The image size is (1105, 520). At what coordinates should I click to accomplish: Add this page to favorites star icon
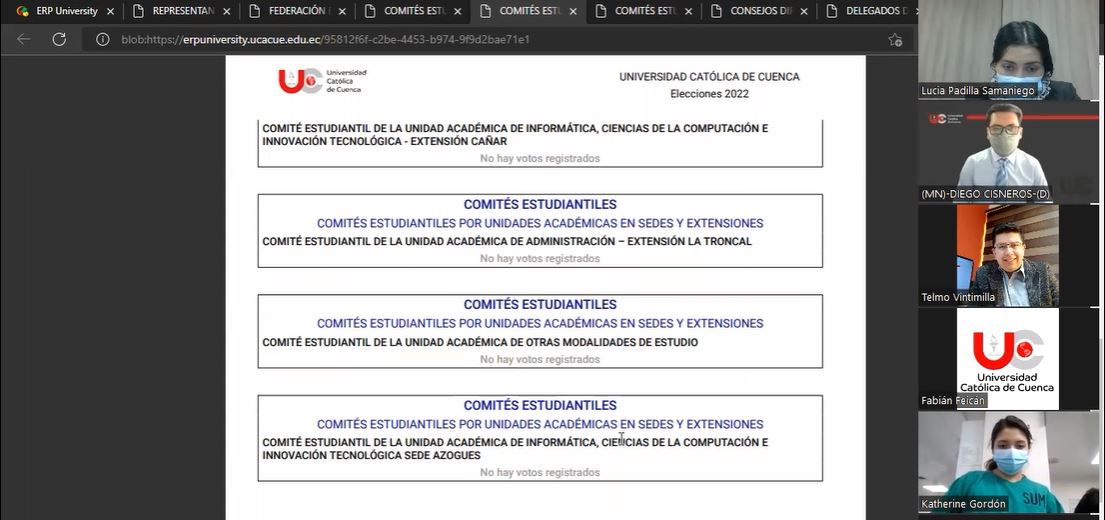[895, 39]
